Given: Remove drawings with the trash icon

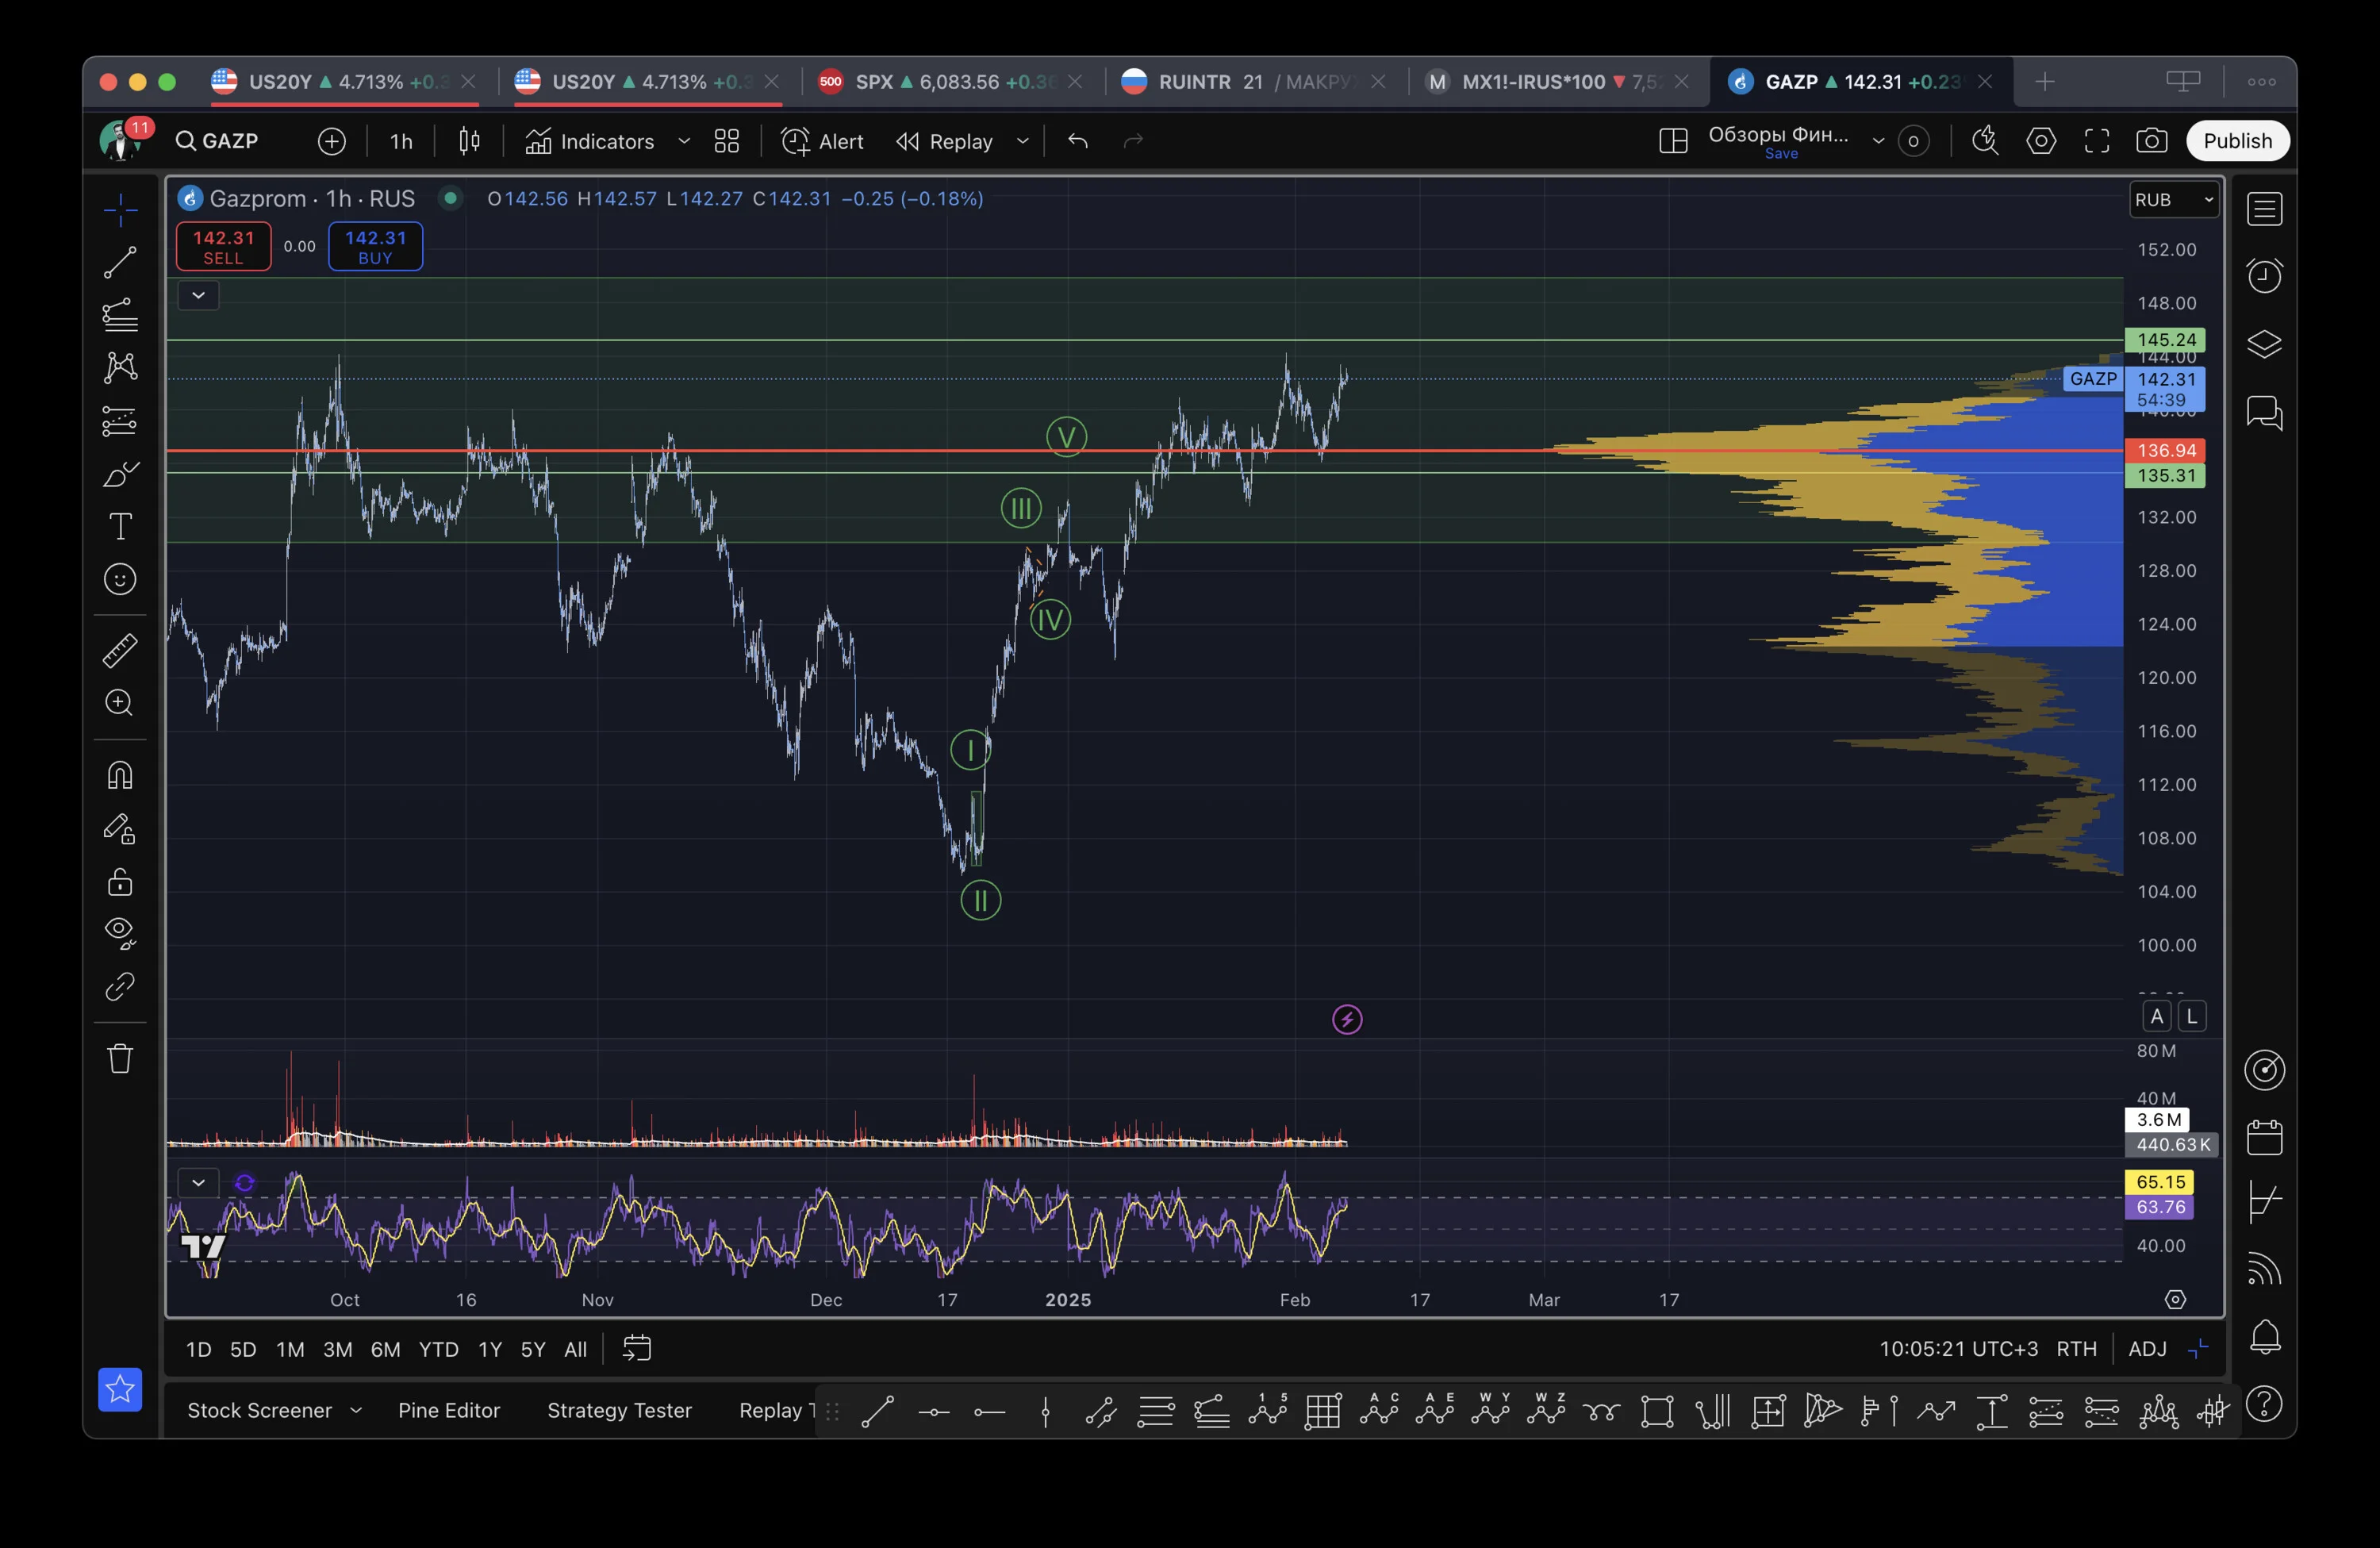Looking at the screenshot, I should tap(120, 1058).
